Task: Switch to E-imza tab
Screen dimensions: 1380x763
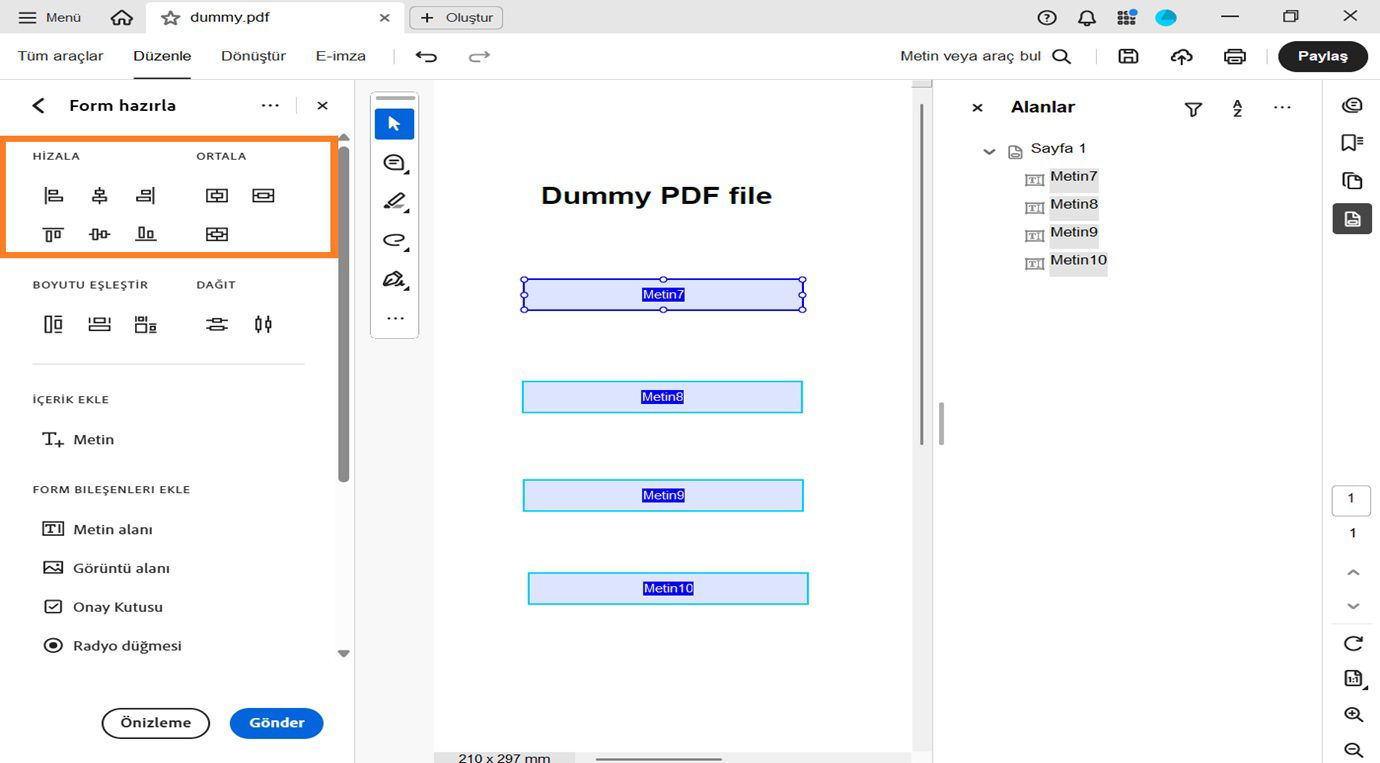Action: click(341, 56)
